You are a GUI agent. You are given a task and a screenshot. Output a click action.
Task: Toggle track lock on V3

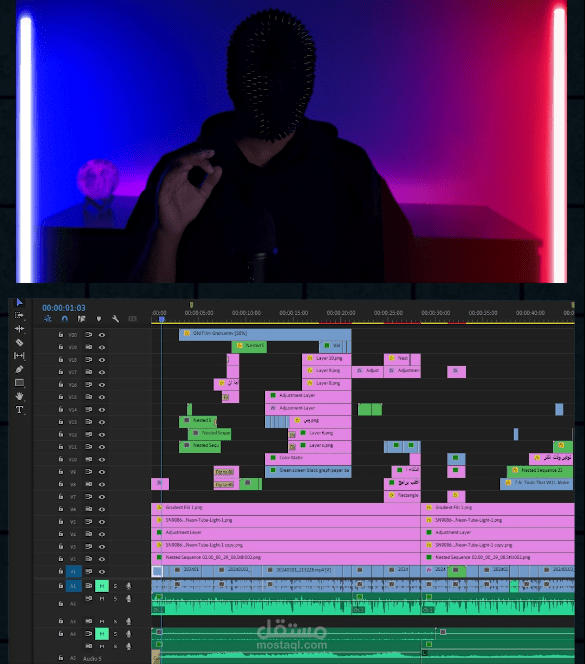click(61, 547)
